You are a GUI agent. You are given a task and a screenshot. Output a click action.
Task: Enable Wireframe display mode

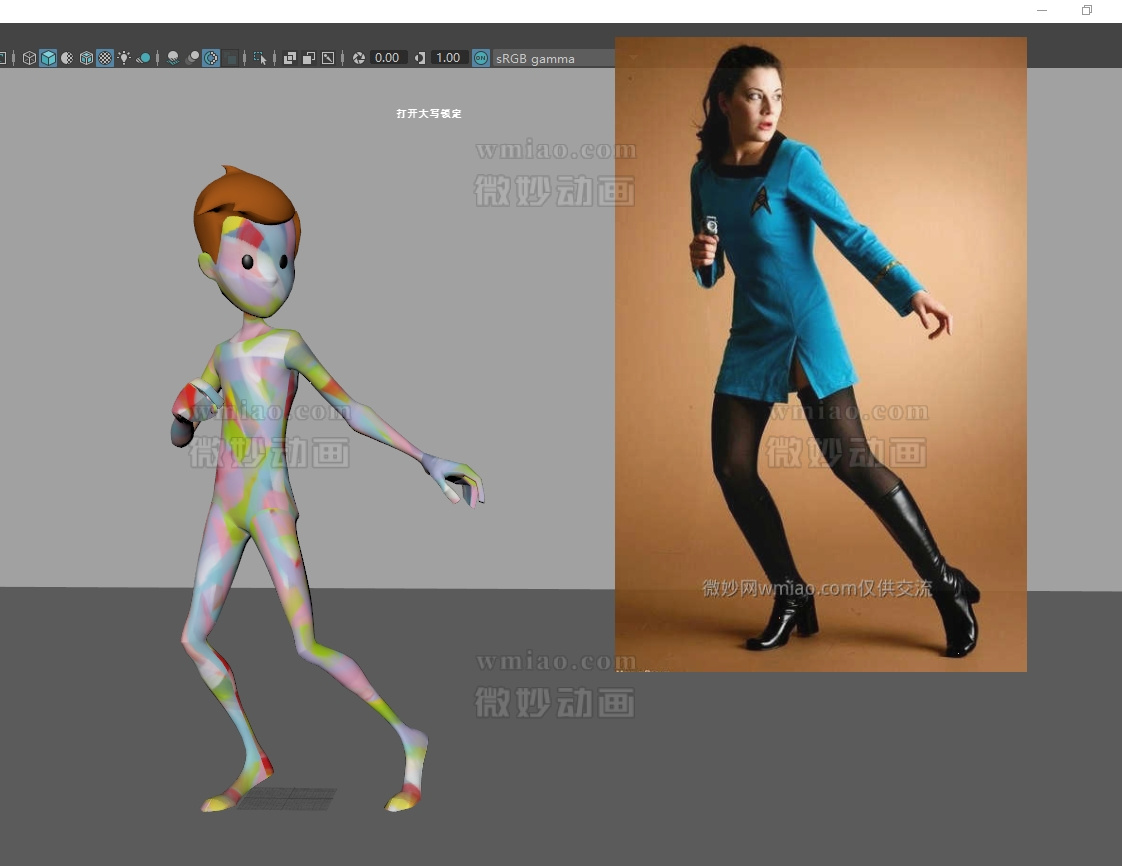coord(29,58)
